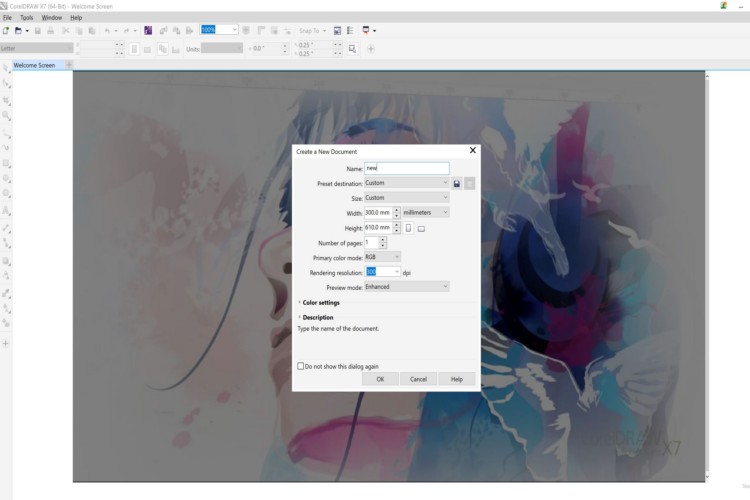Select the Pick tool in toolbox
The width and height of the screenshot is (750, 500).
(6, 68)
